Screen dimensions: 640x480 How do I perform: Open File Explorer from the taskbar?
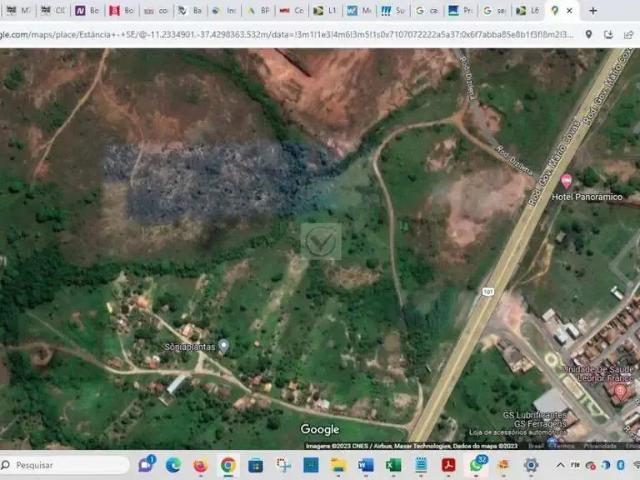click(x=338, y=465)
